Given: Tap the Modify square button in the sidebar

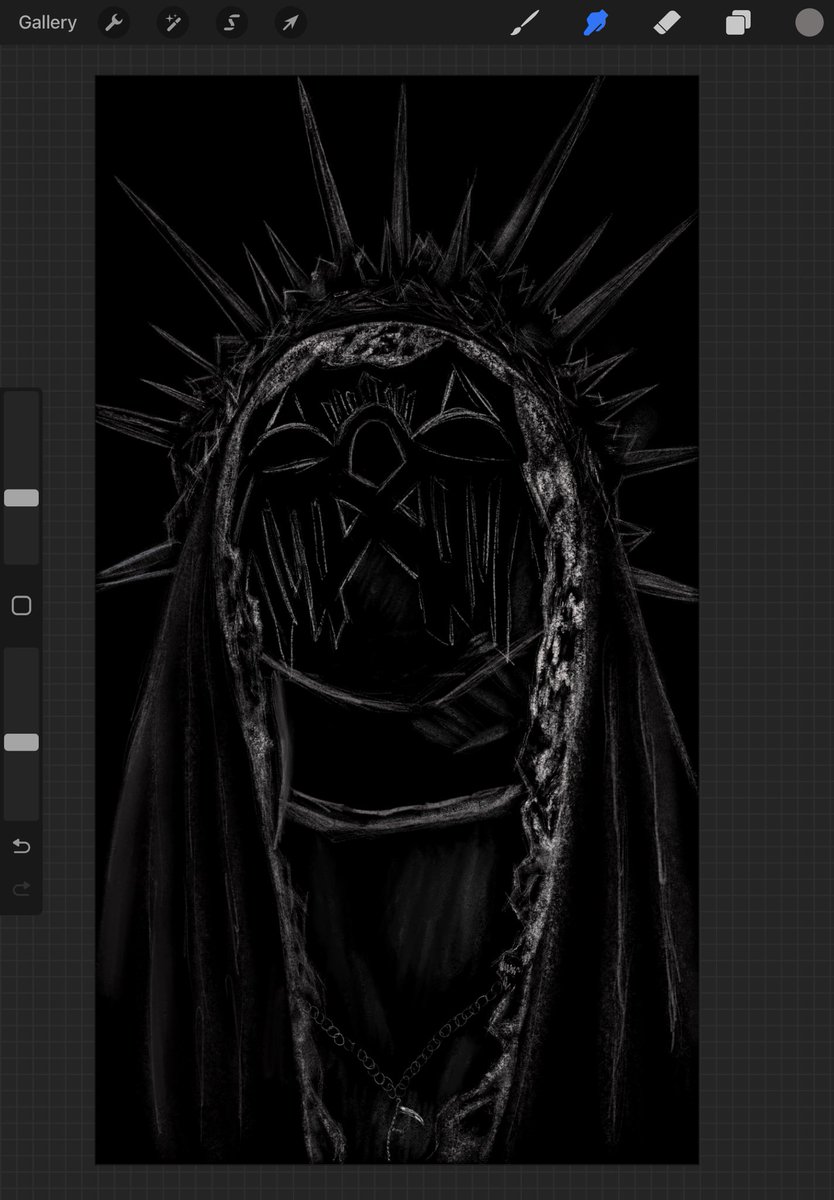Looking at the screenshot, I should [21, 606].
